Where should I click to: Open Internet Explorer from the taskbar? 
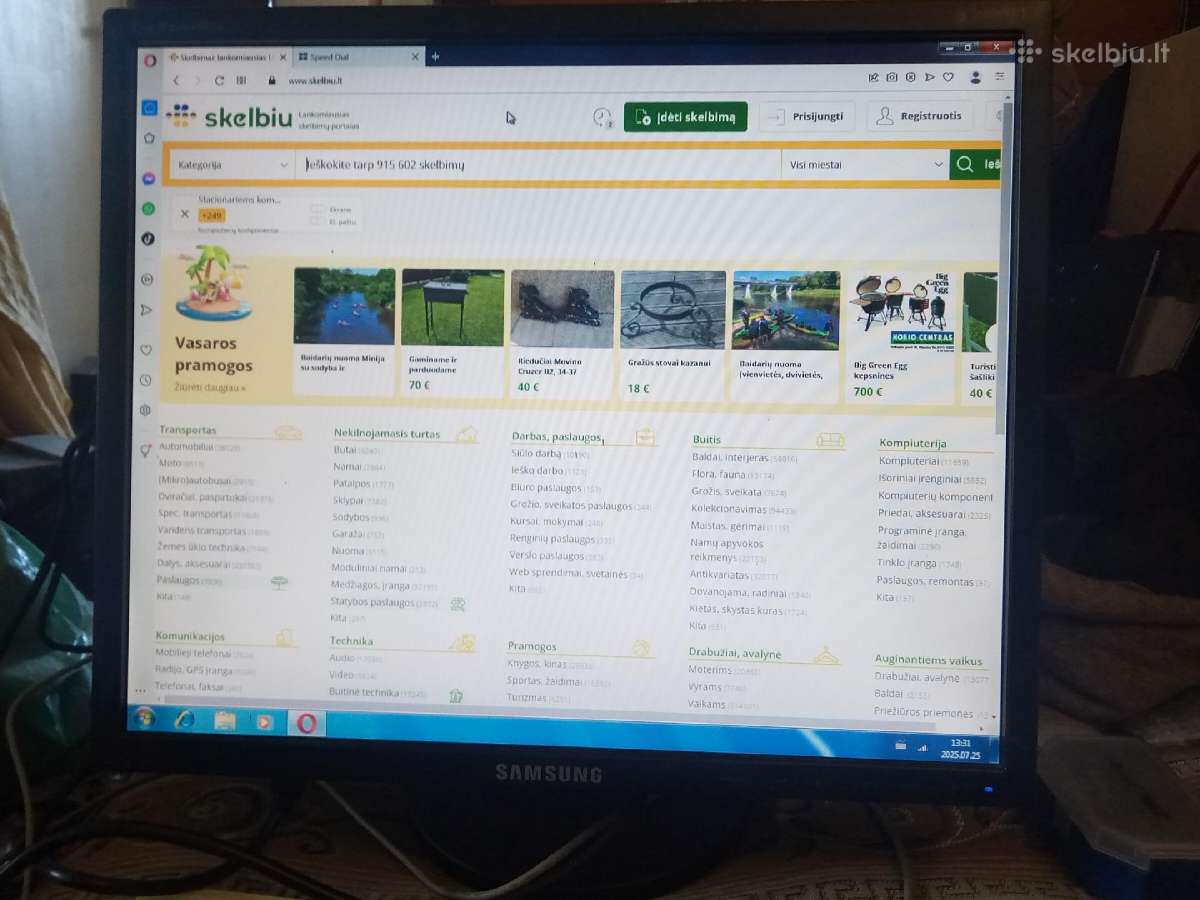184,720
